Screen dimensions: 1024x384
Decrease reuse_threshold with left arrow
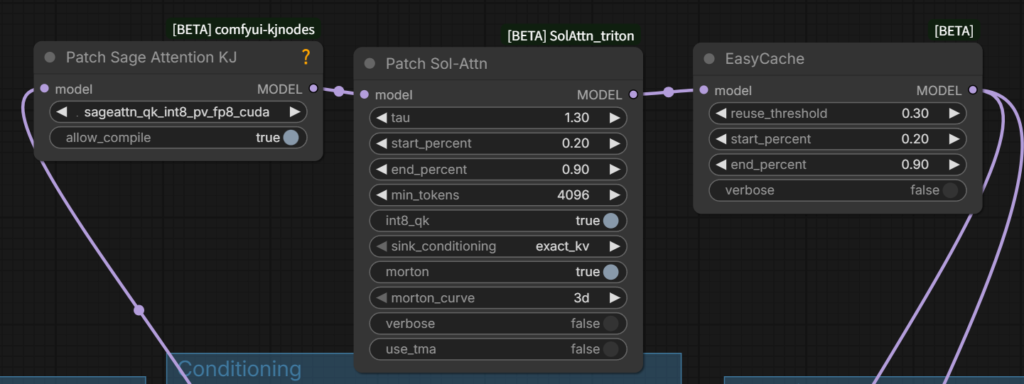click(721, 113)
